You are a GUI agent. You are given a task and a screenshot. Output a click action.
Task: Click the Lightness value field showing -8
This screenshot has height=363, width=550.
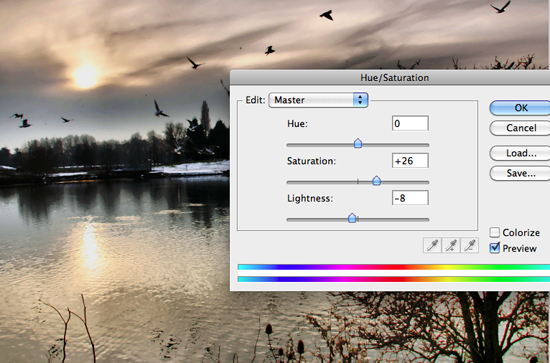[x=410, y=198]
